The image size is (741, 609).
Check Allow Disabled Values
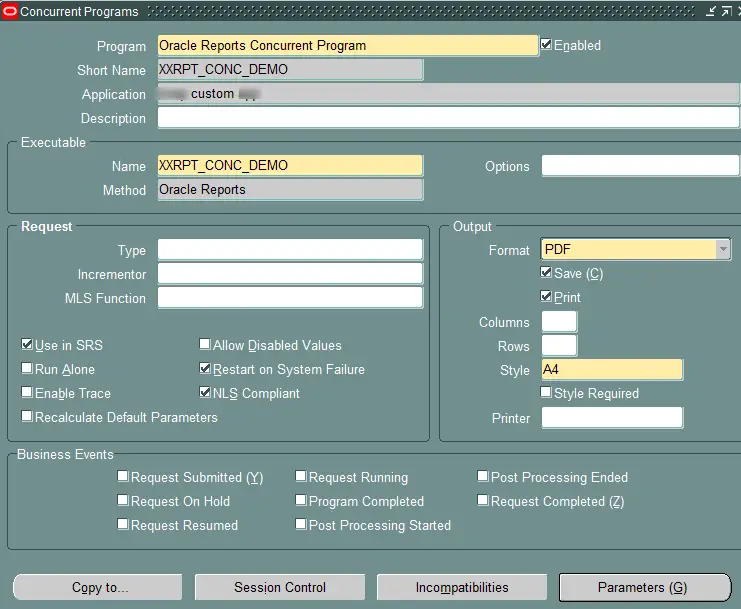pos(205,344)
